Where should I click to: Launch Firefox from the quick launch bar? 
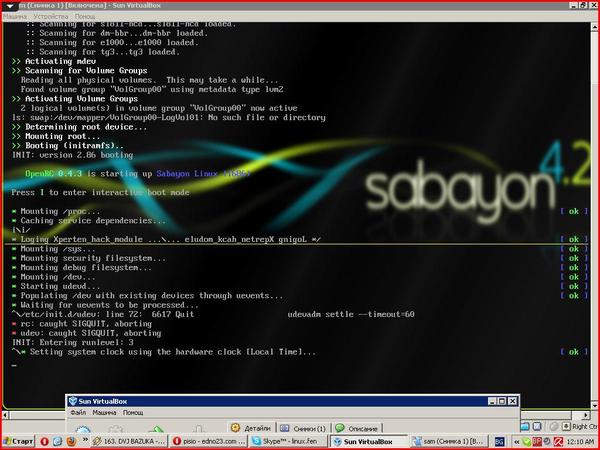[x=71, y=442]
